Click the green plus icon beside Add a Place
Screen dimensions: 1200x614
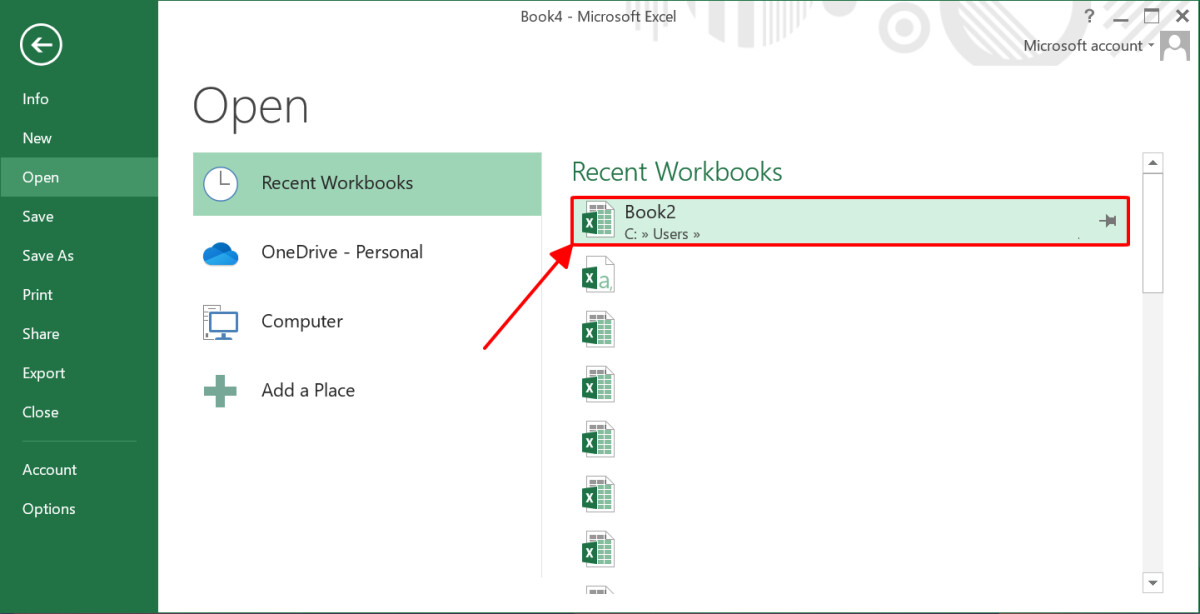pos(220,390)
